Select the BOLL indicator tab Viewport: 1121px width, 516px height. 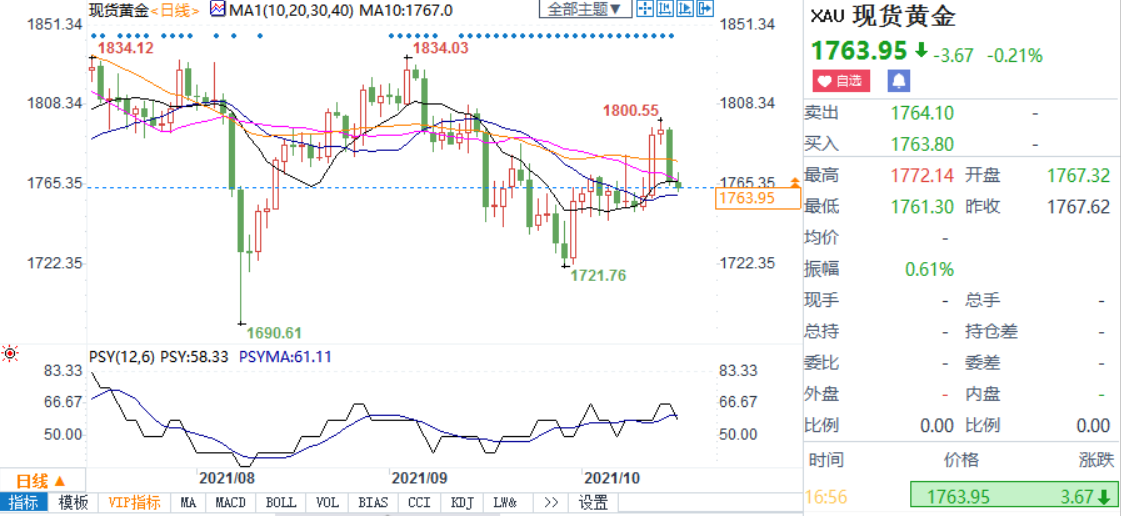point(279,502)
